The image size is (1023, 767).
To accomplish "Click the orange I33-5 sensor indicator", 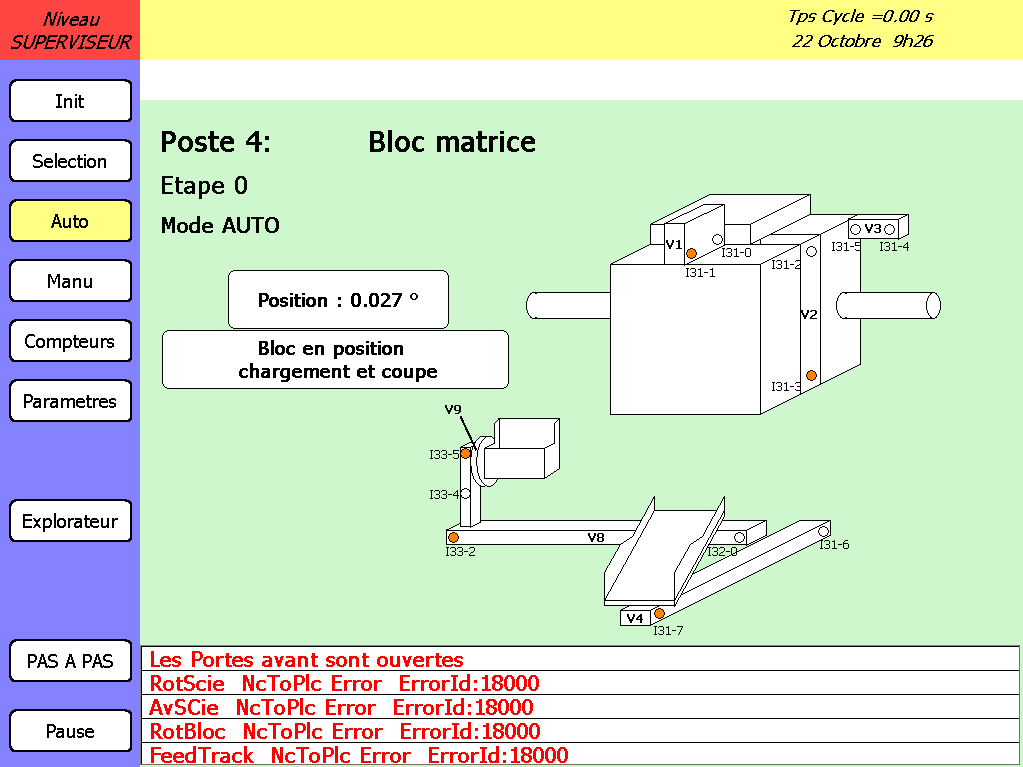I will click(465, 453).
